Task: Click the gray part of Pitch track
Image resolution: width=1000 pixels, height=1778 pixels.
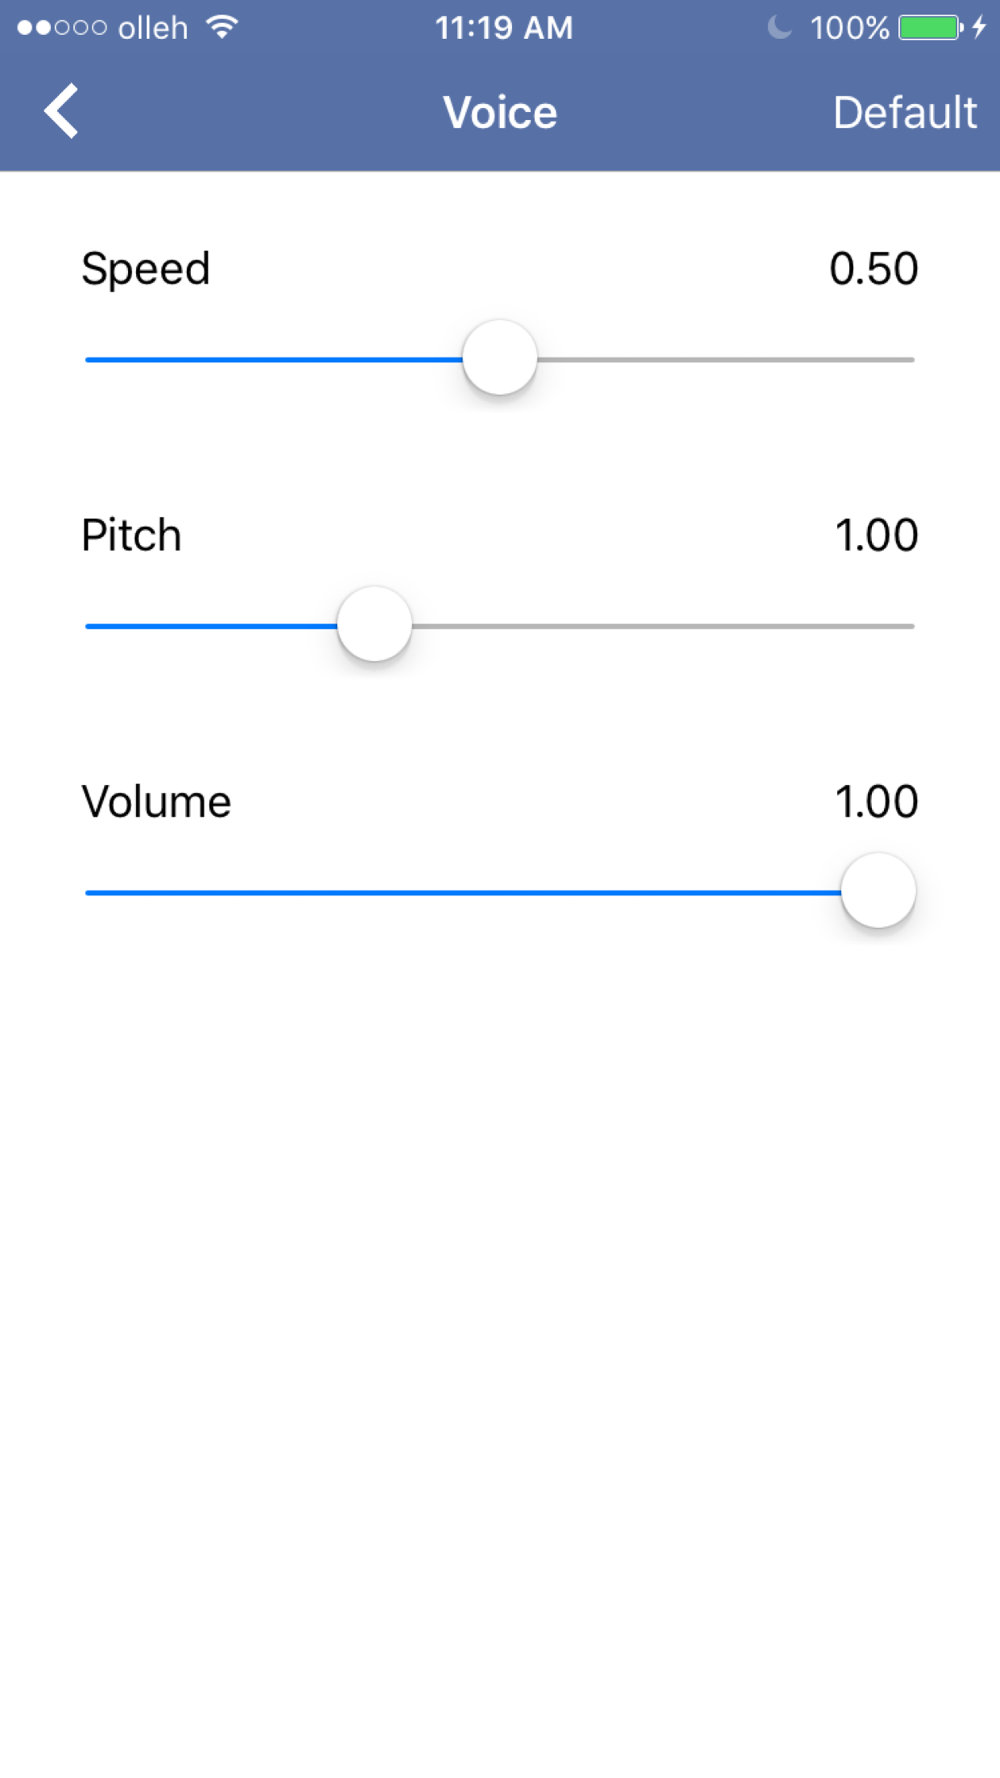Action: (662, 626)
